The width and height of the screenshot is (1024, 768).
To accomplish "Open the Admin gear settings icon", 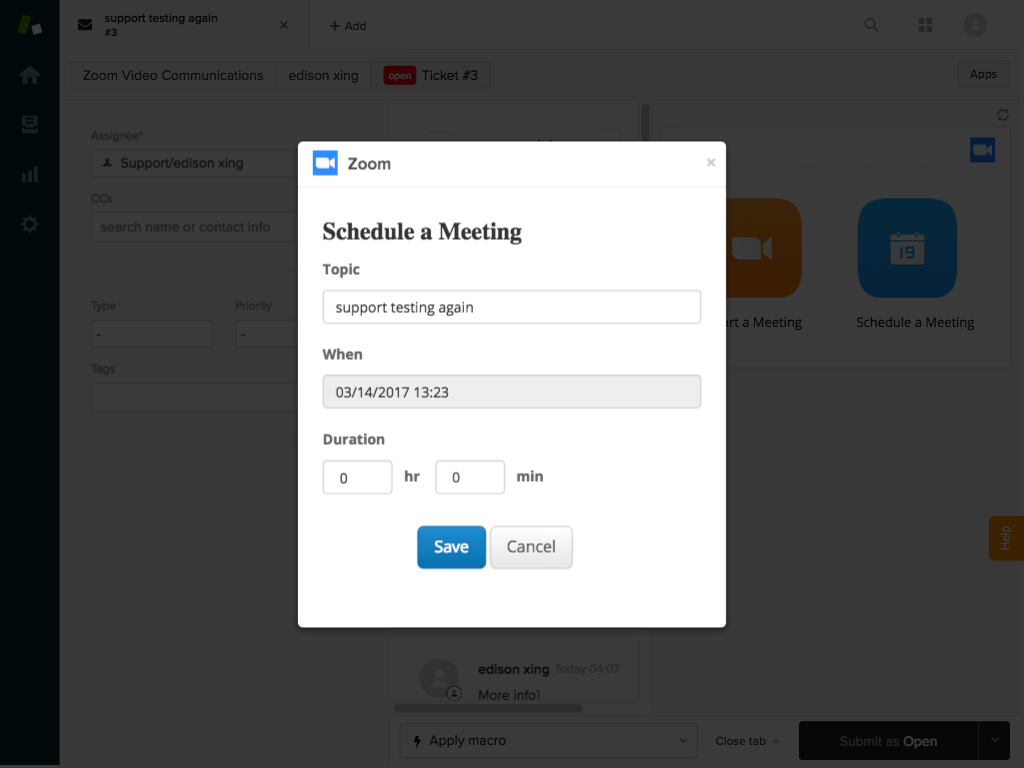I will point(30,224).
